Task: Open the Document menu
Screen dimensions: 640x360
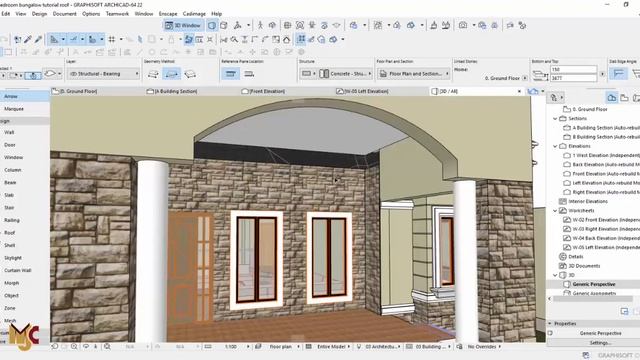Action: point(64,13)
